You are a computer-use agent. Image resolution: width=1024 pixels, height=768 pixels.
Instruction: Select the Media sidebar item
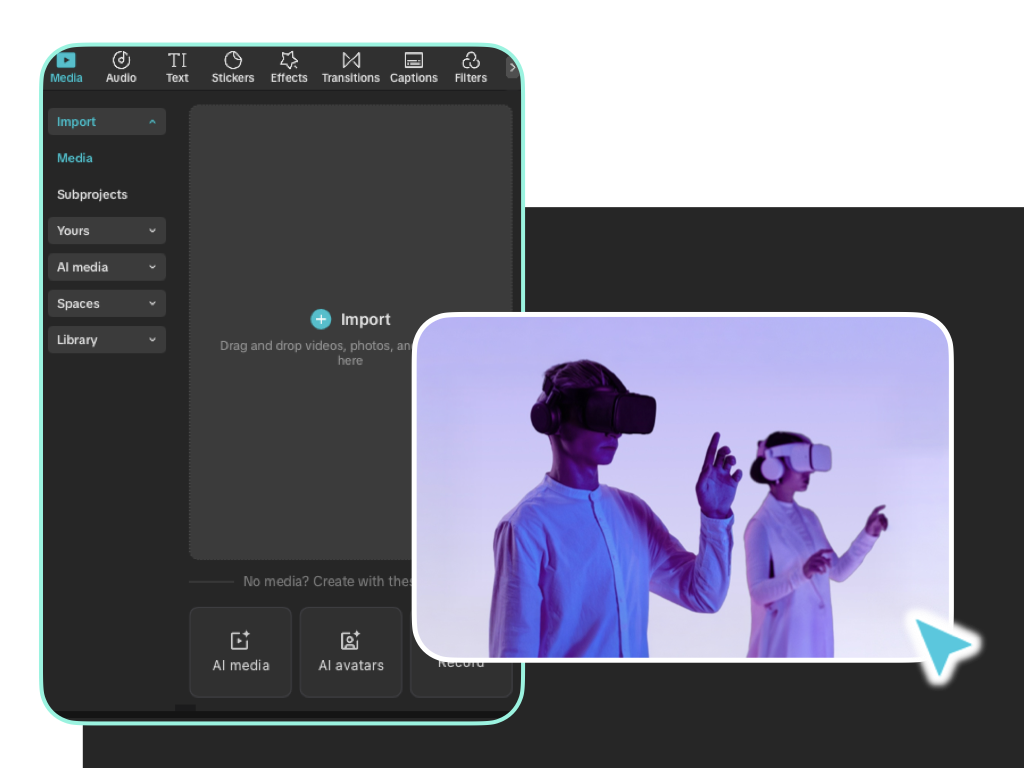click(x=74, y=158)
